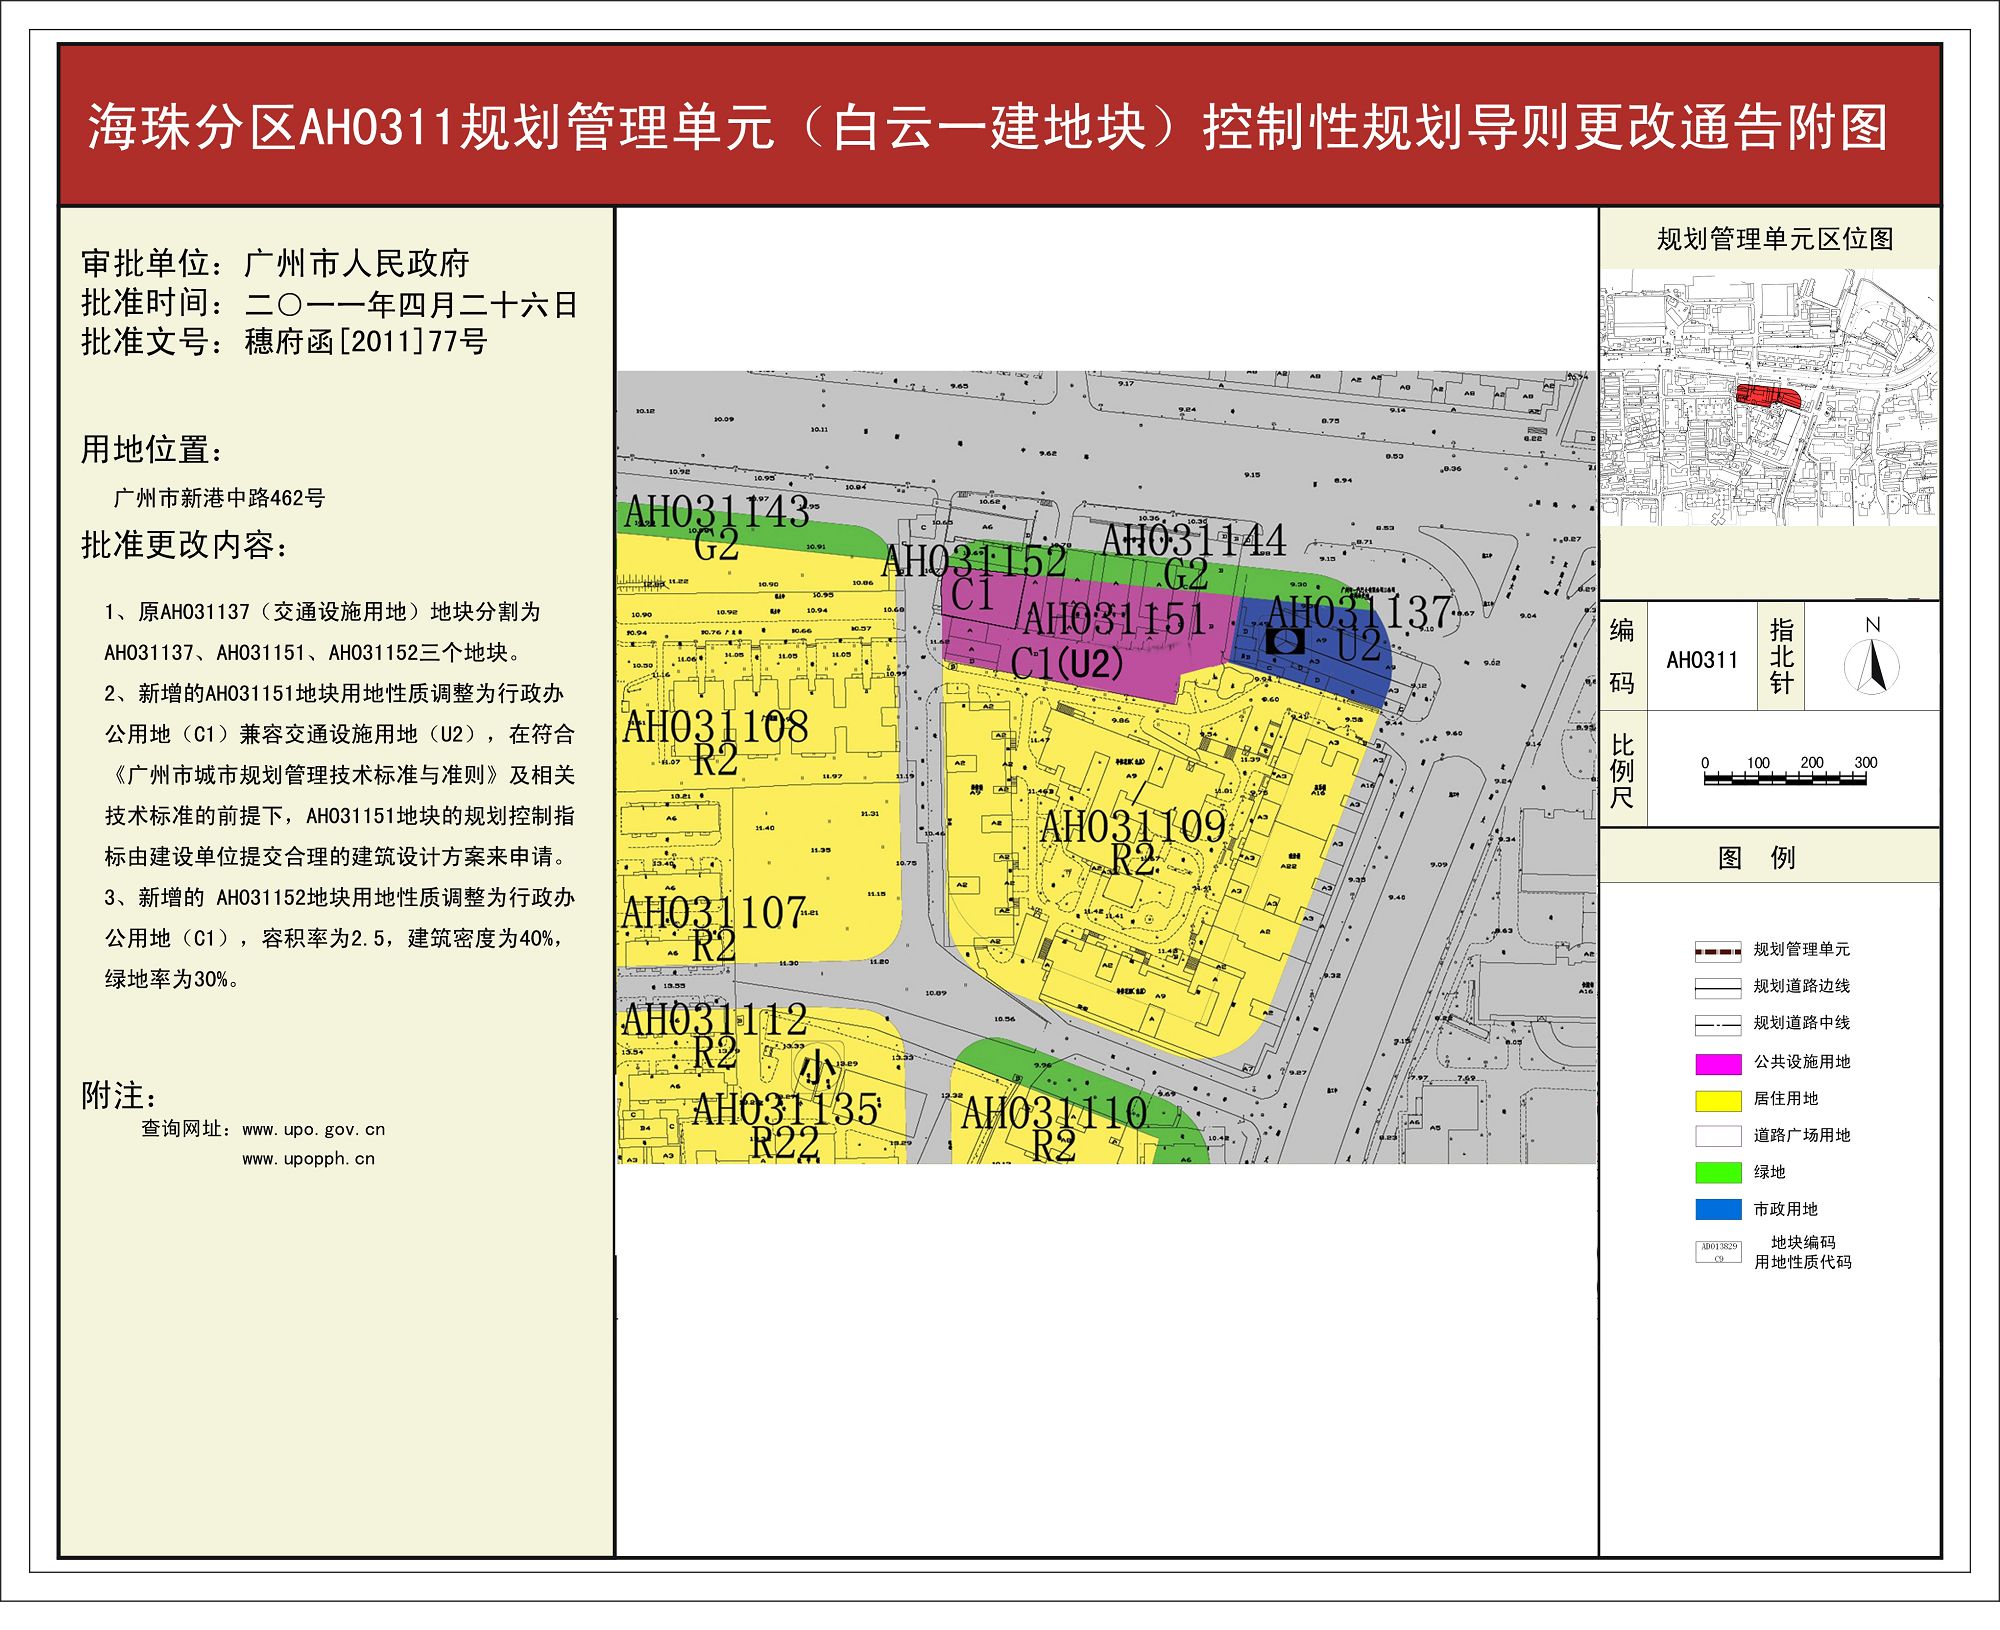2000x1630 pixels.
Task: Open the www.upo.gov.cn website link
Action: click(313, 1130)
